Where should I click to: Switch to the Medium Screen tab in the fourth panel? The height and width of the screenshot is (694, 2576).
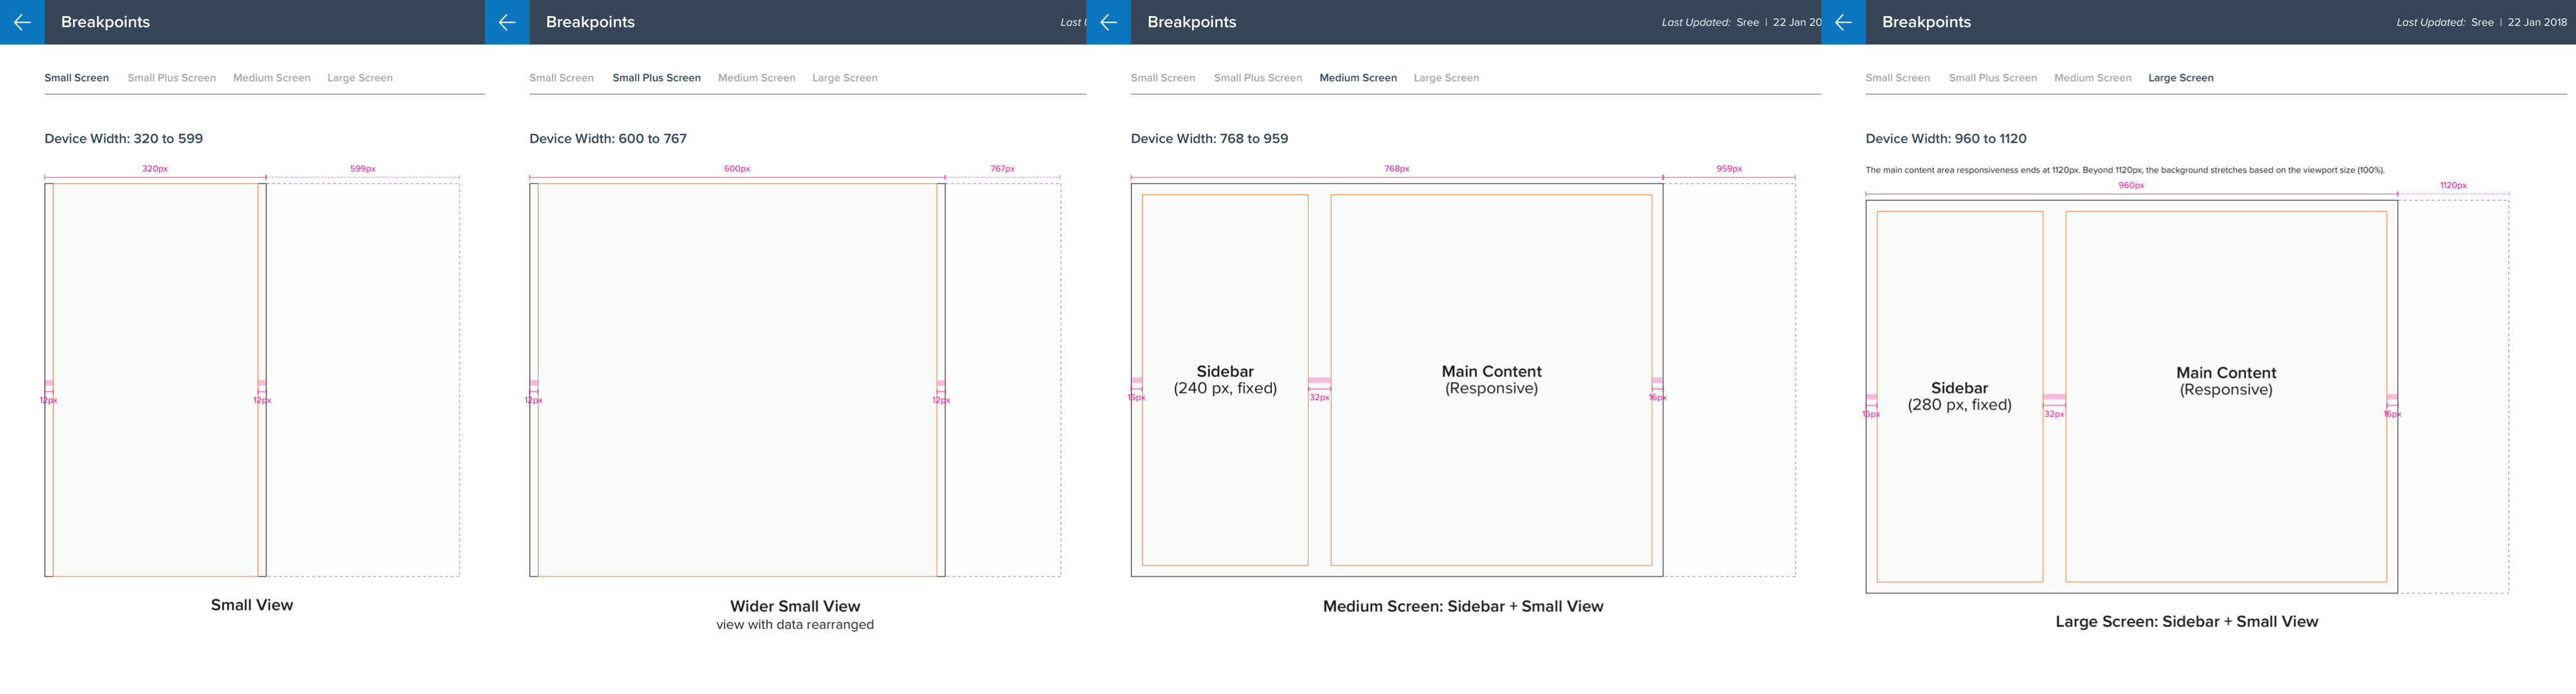[2093, 77]
